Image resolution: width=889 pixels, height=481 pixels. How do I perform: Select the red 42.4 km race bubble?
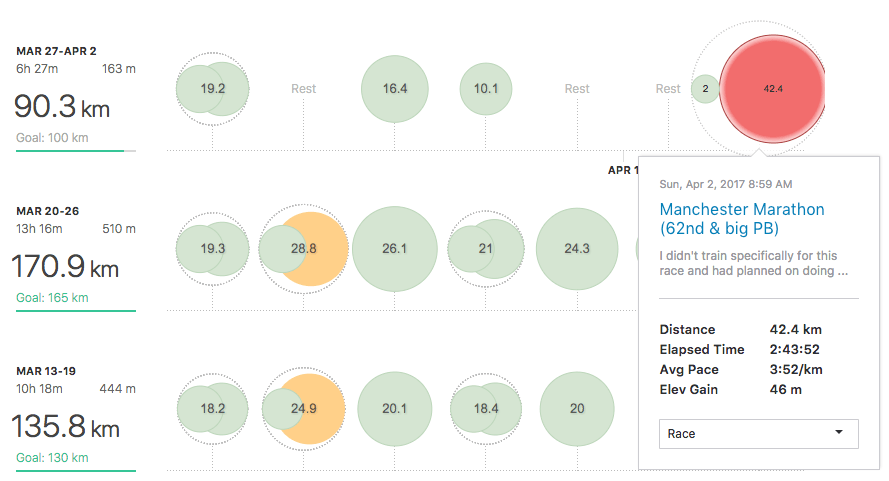pyautogui.click(x=772, y=89)
